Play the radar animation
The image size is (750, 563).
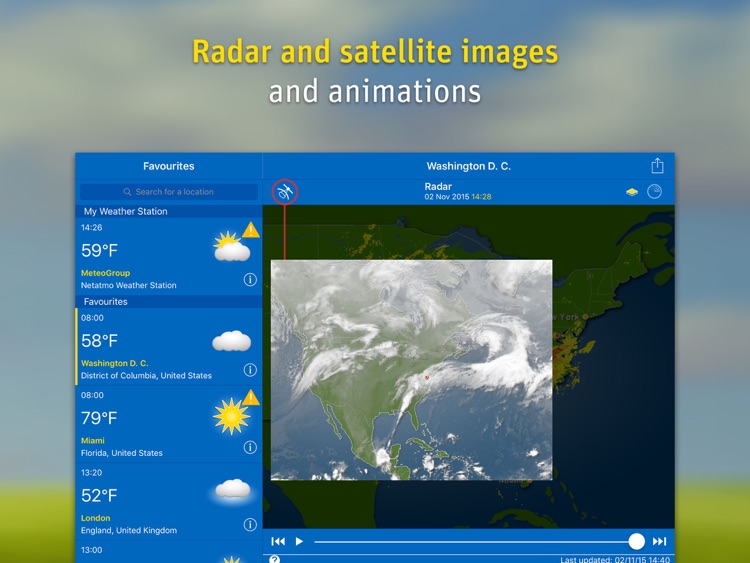[x=299, y=541]
